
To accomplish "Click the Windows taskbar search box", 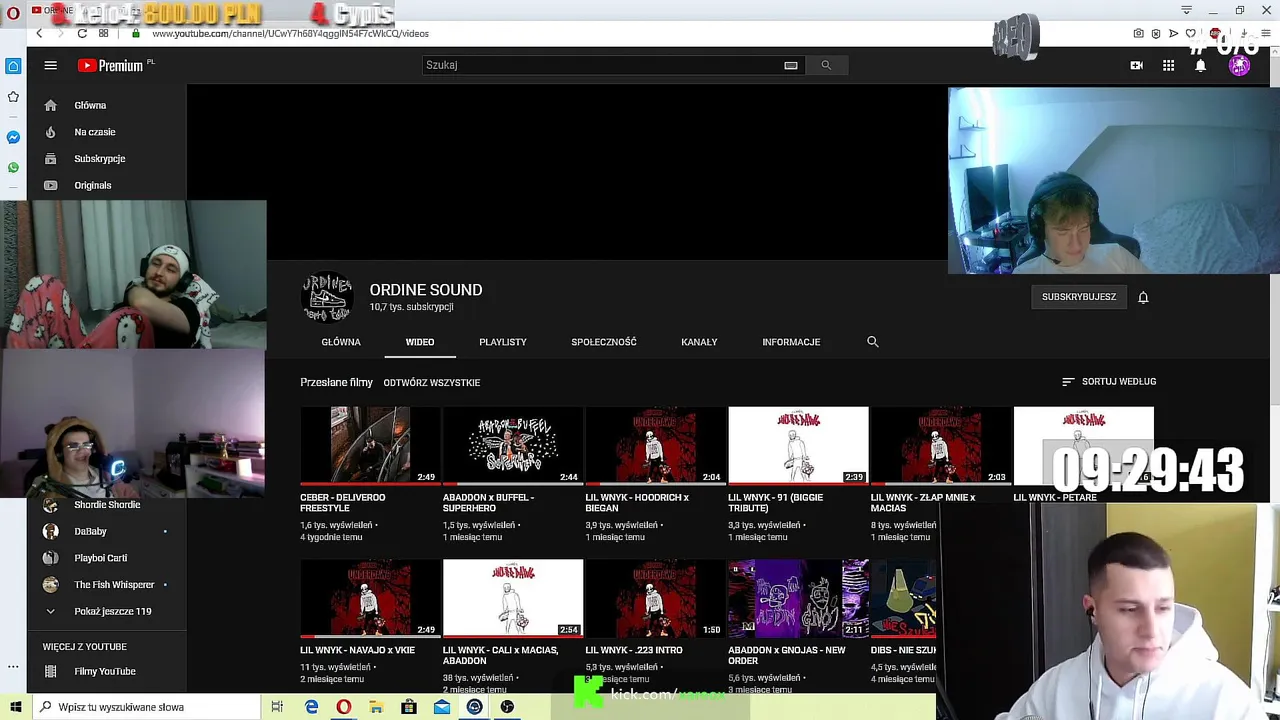I will [145, 707].
